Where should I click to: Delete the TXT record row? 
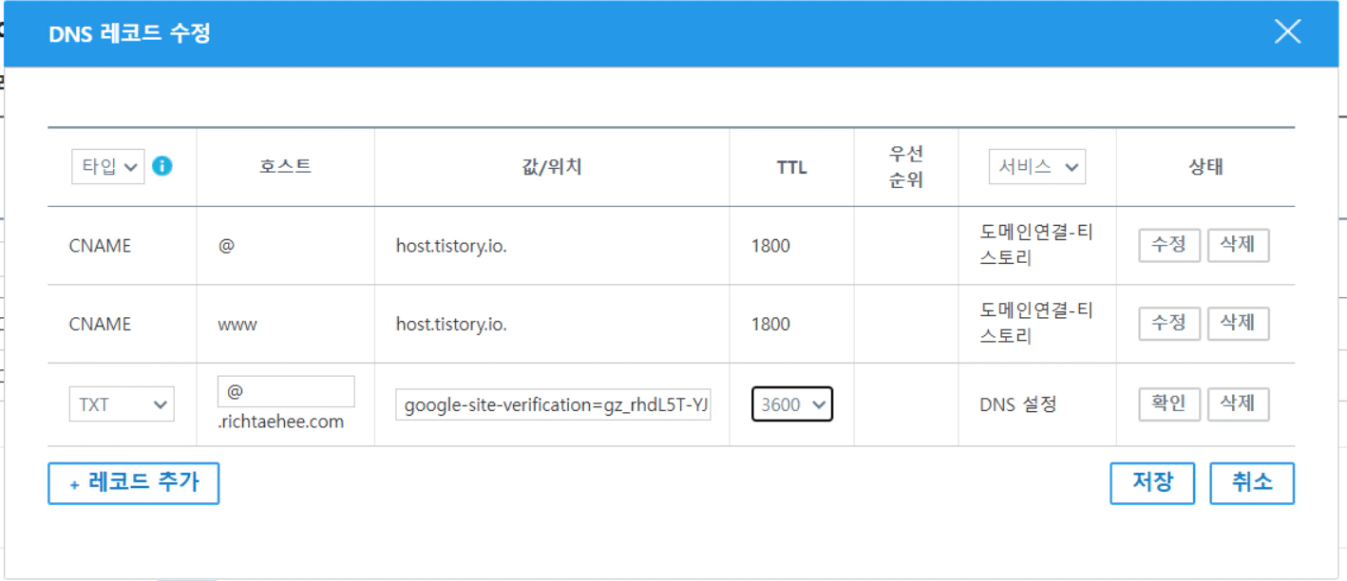1238,404
